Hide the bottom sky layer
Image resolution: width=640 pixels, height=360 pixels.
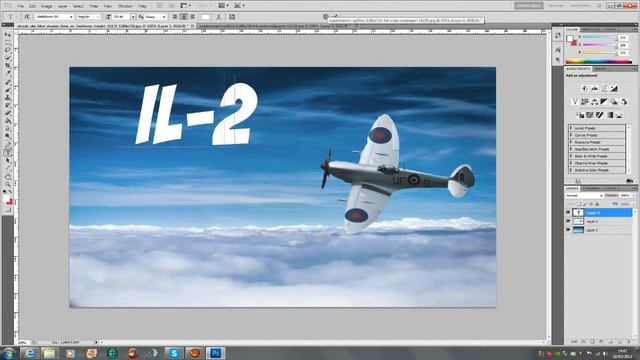click(x=568, y=230)
